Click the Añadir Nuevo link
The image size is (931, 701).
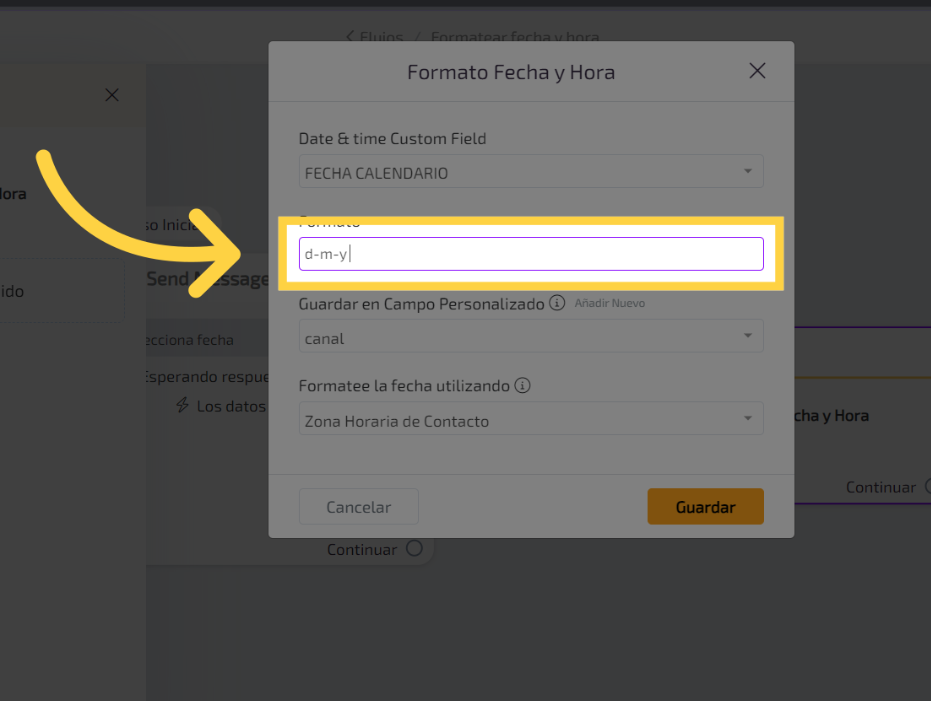point(608,303)
